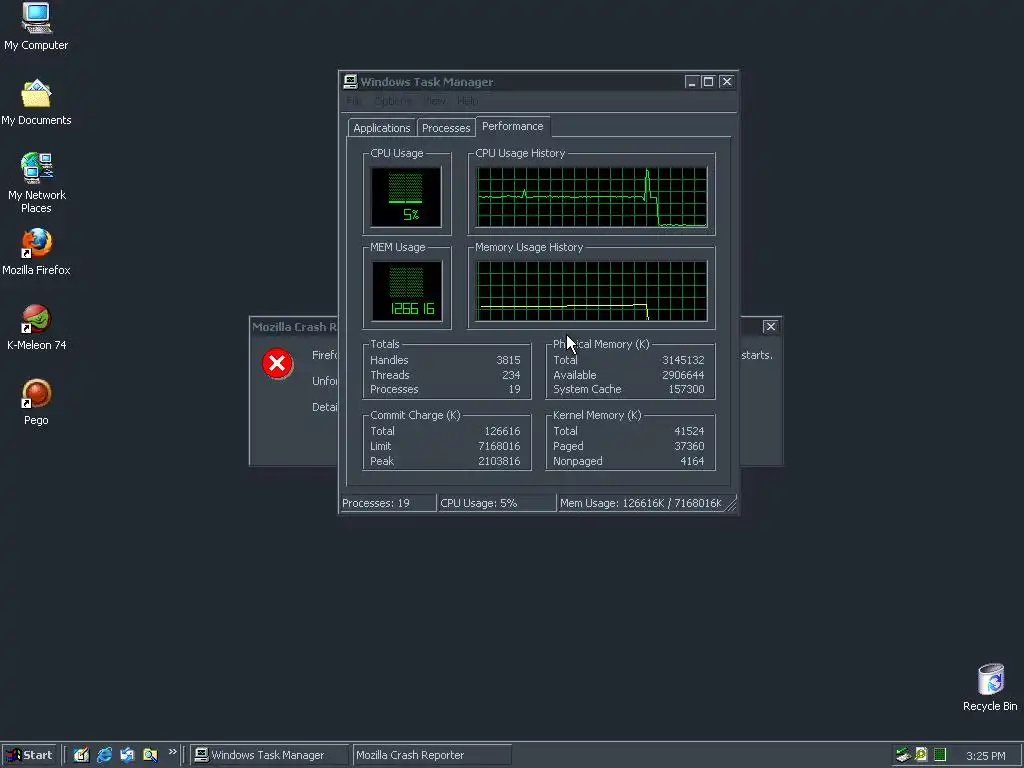Click the CPU Usage 5% gauge
The height and width of the screenshot is (768, 1024).
point(406,197)
